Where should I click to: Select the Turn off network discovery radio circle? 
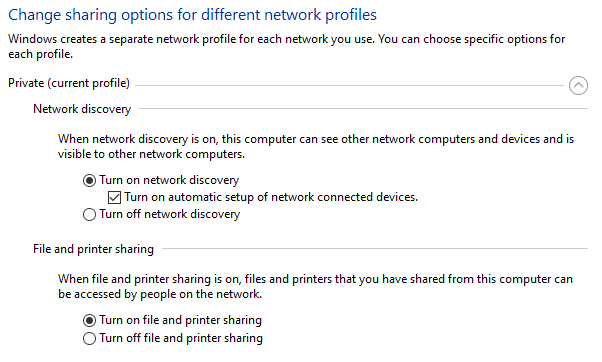coord(89,214)
